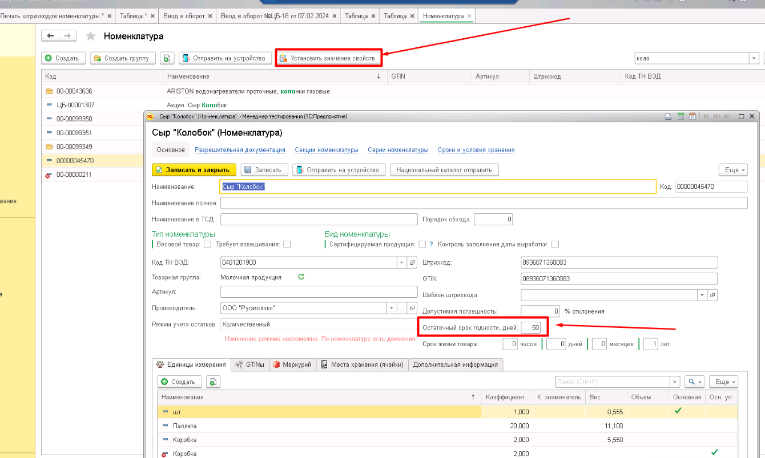Click Записать button with floppy icon
765x458 pixels.
pyautogui.click(x=264, y=170)
